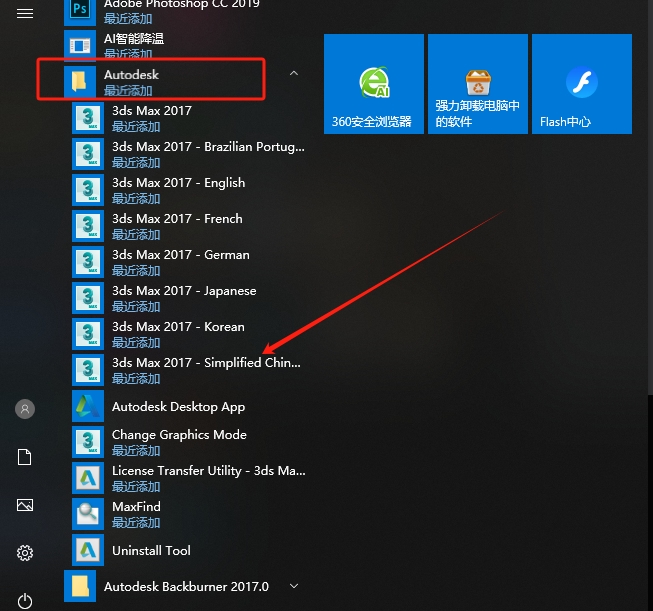
Task: Open Adobe Photoshop CC 2019
Action: tap(180, 8)
